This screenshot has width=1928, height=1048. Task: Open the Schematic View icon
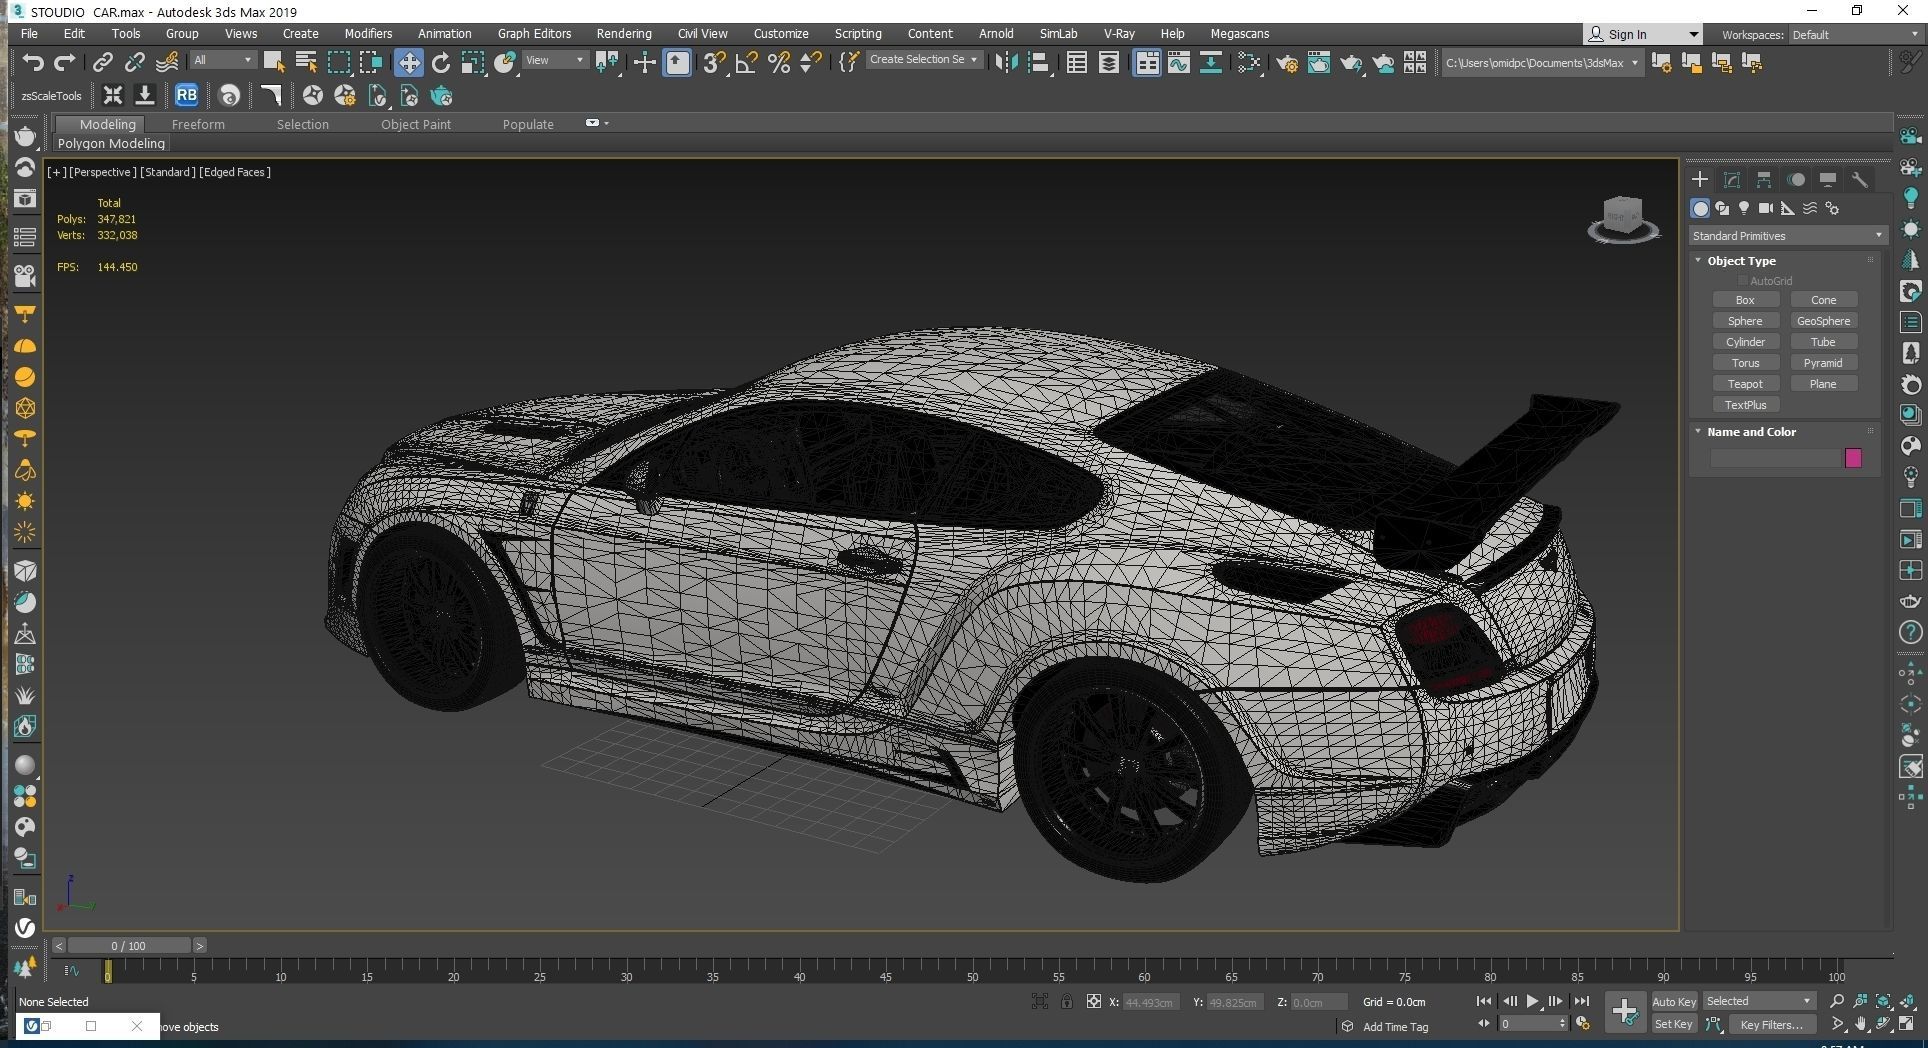click(1249, 62)
